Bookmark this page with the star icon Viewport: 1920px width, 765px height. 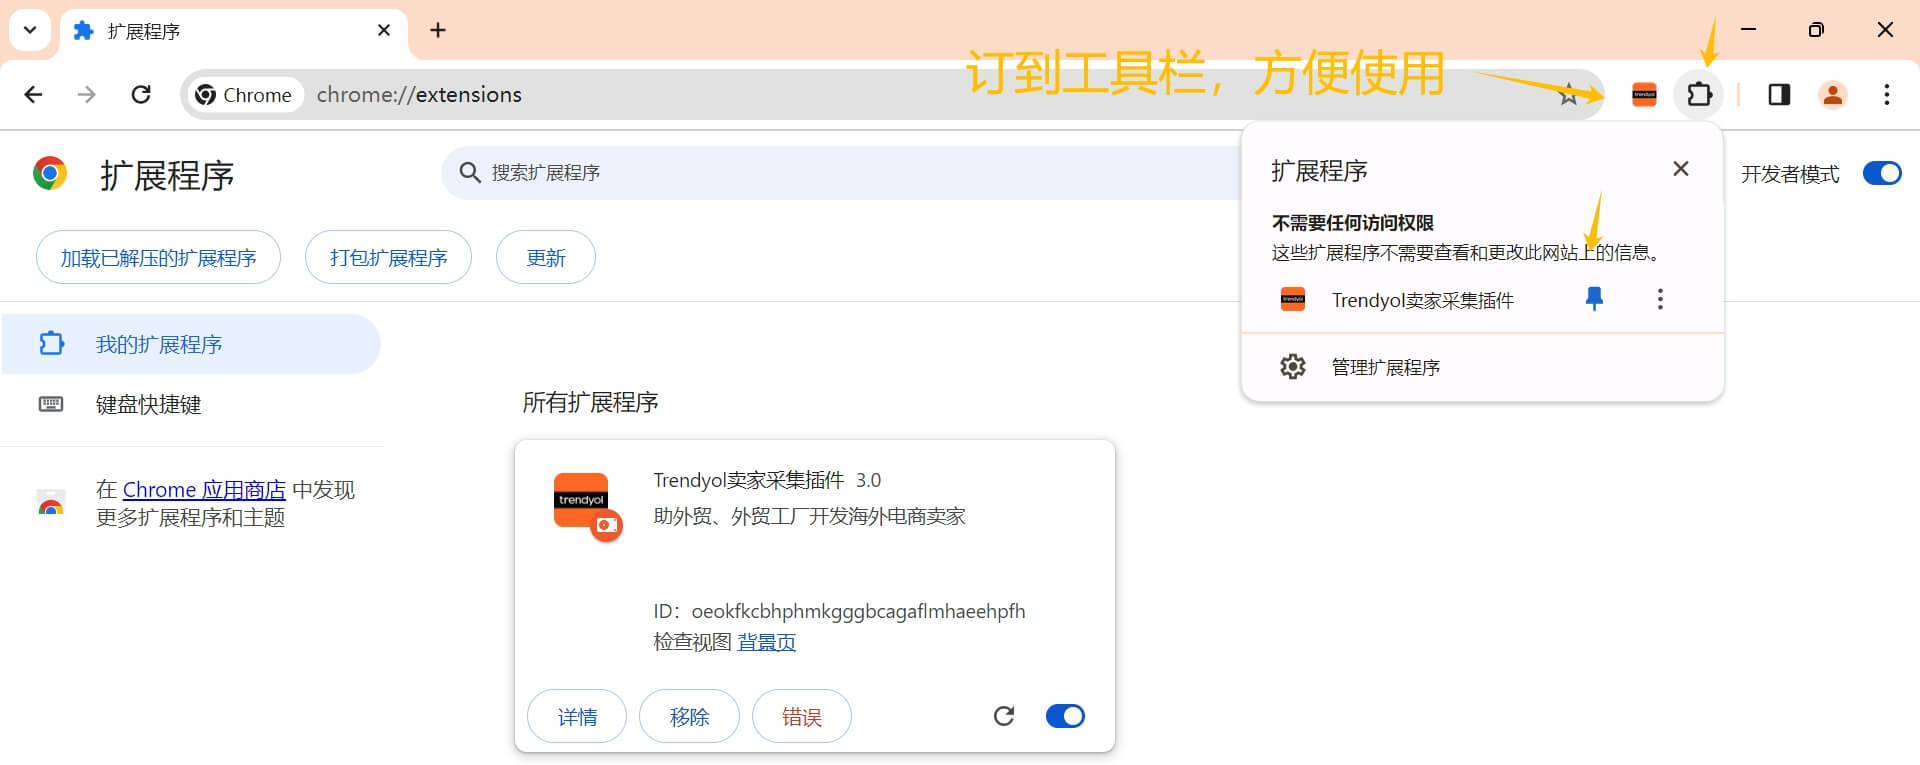1569,95
